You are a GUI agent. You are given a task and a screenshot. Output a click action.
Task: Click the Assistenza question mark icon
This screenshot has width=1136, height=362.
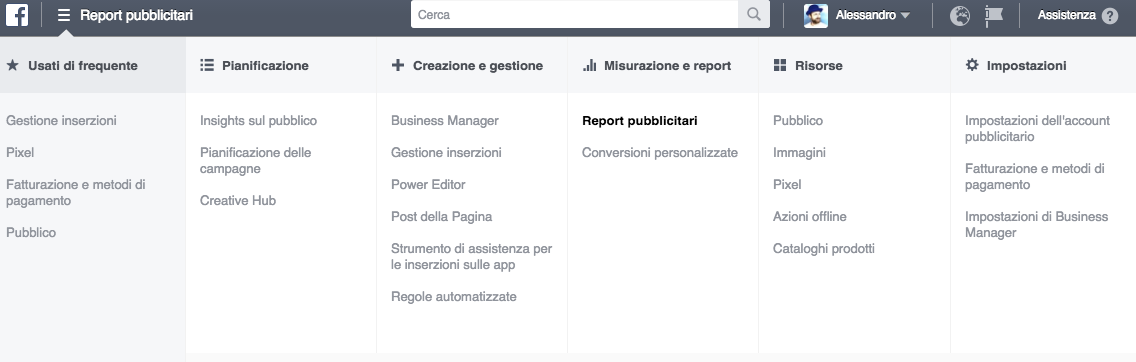pos(1109,15)
